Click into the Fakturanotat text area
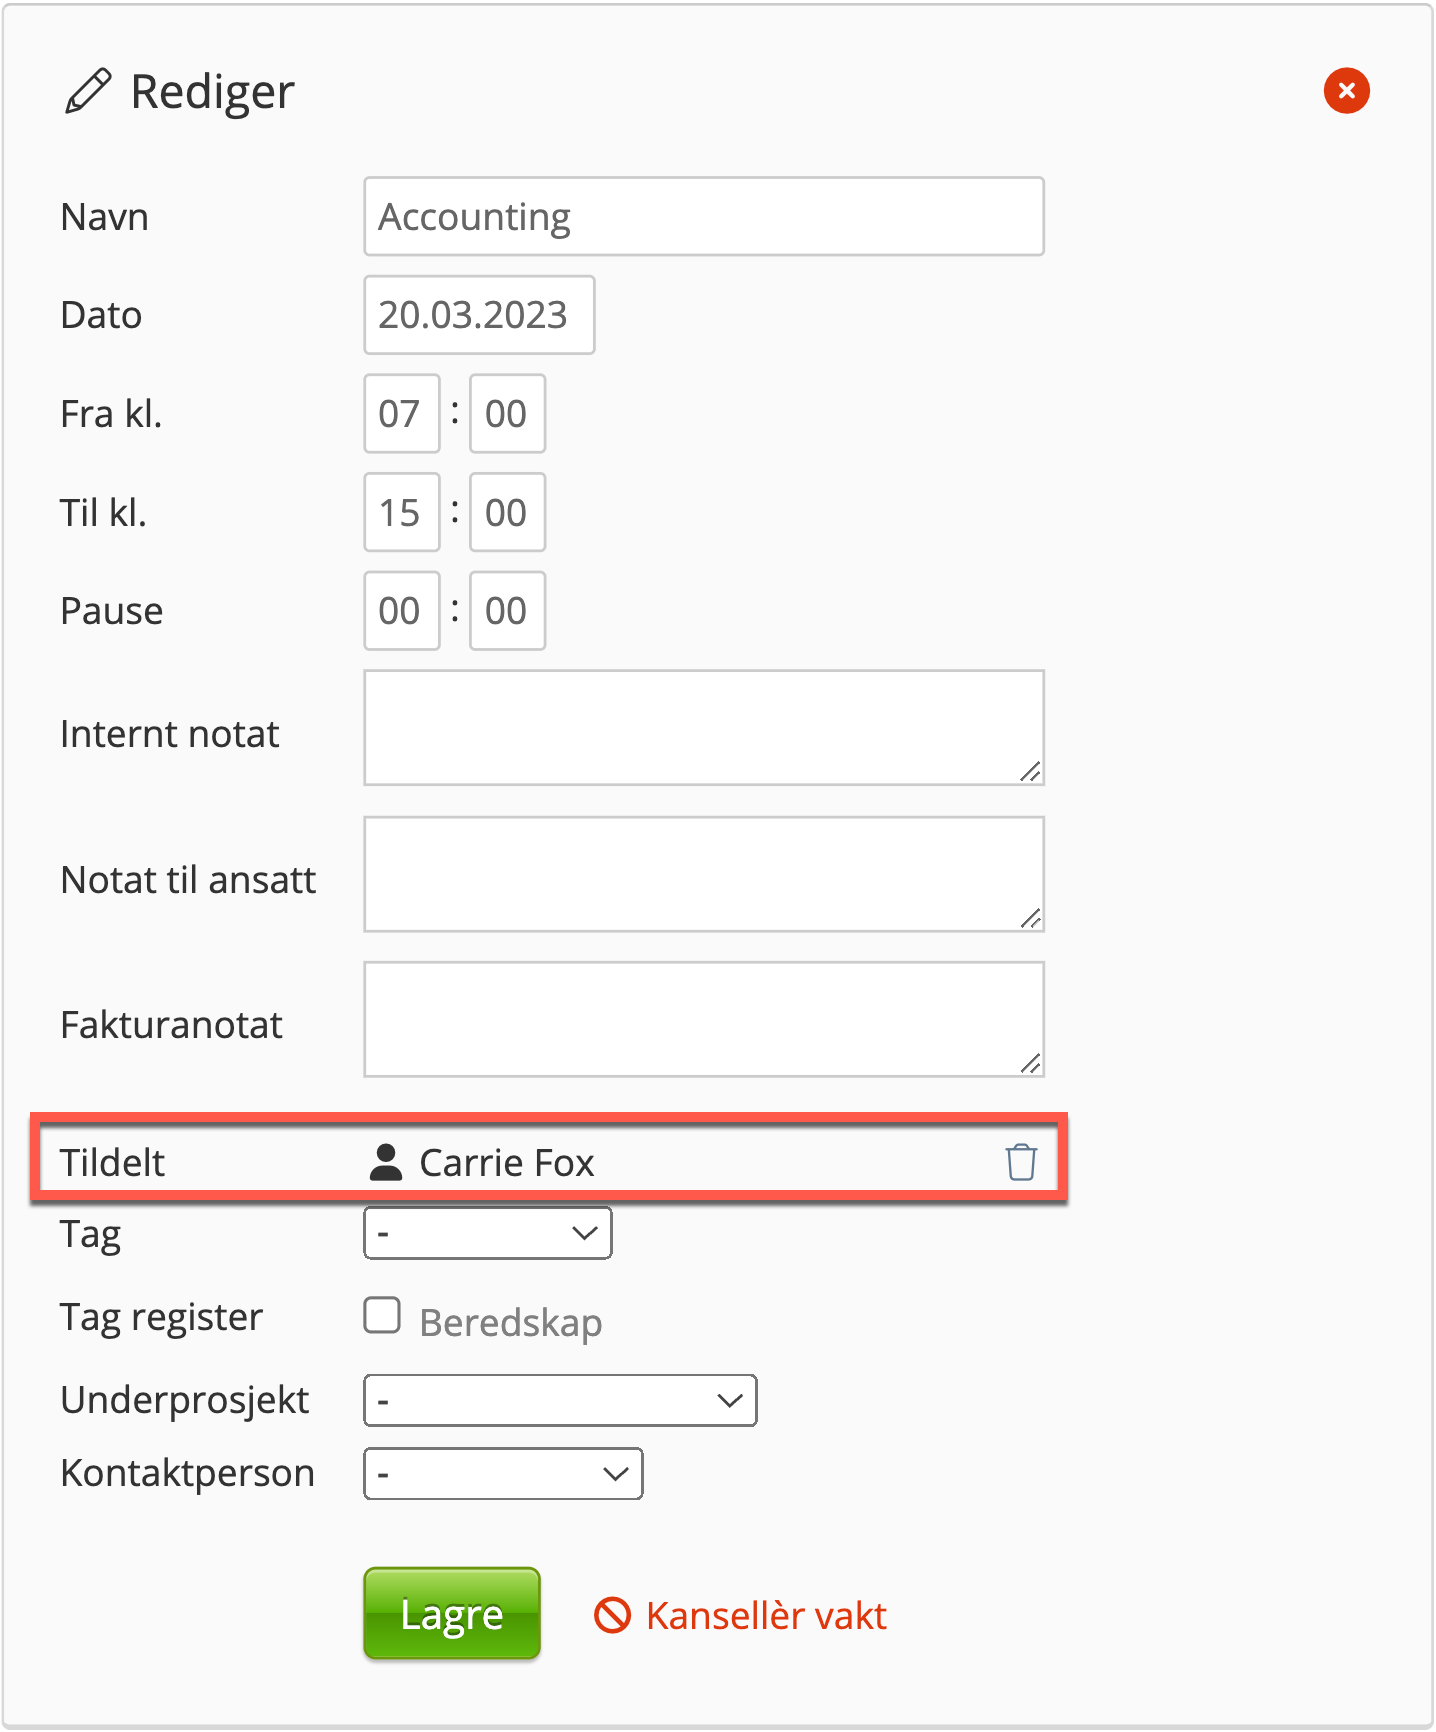Image resolution: width=1436 pixels, height=1732 pixels. [704, 1019]
